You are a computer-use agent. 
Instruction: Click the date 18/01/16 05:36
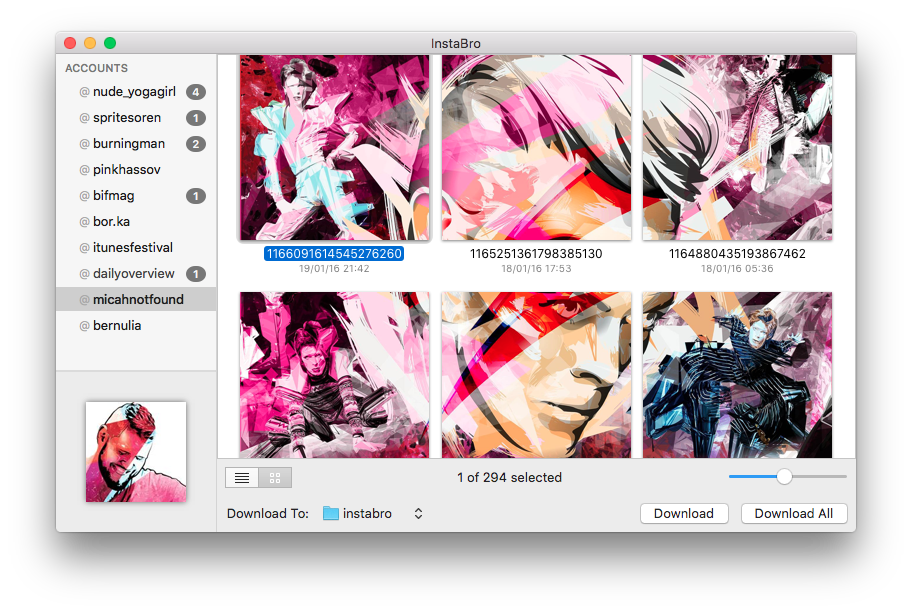click(737, 269)
